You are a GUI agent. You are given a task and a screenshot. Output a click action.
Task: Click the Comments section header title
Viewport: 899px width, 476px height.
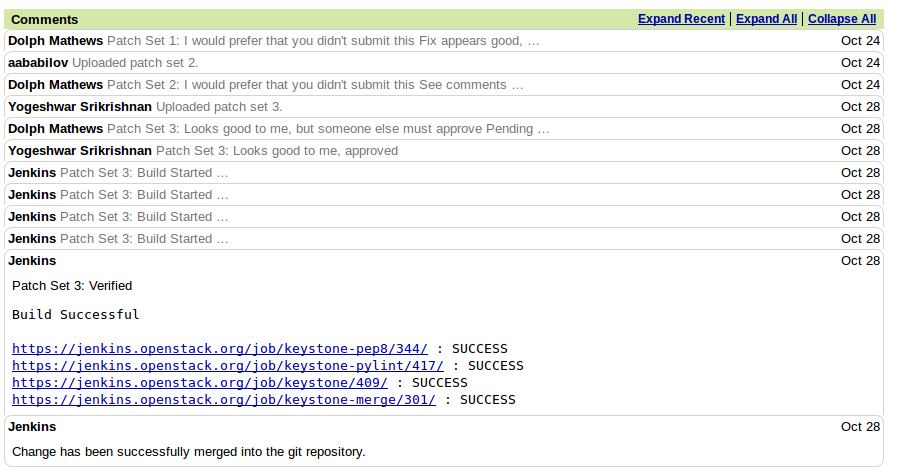[44, 19]
